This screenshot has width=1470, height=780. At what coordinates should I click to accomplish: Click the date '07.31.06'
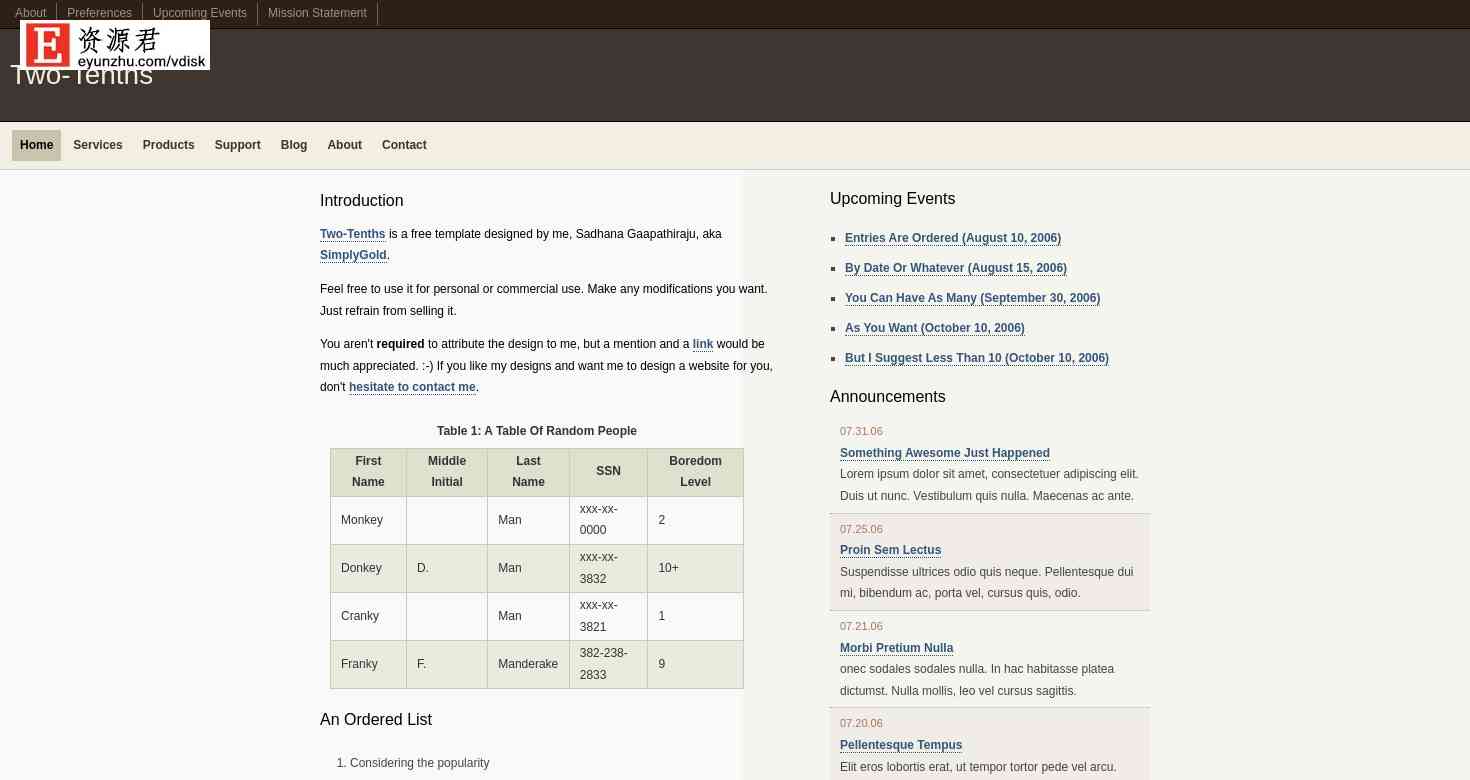[x=861, y=432]
